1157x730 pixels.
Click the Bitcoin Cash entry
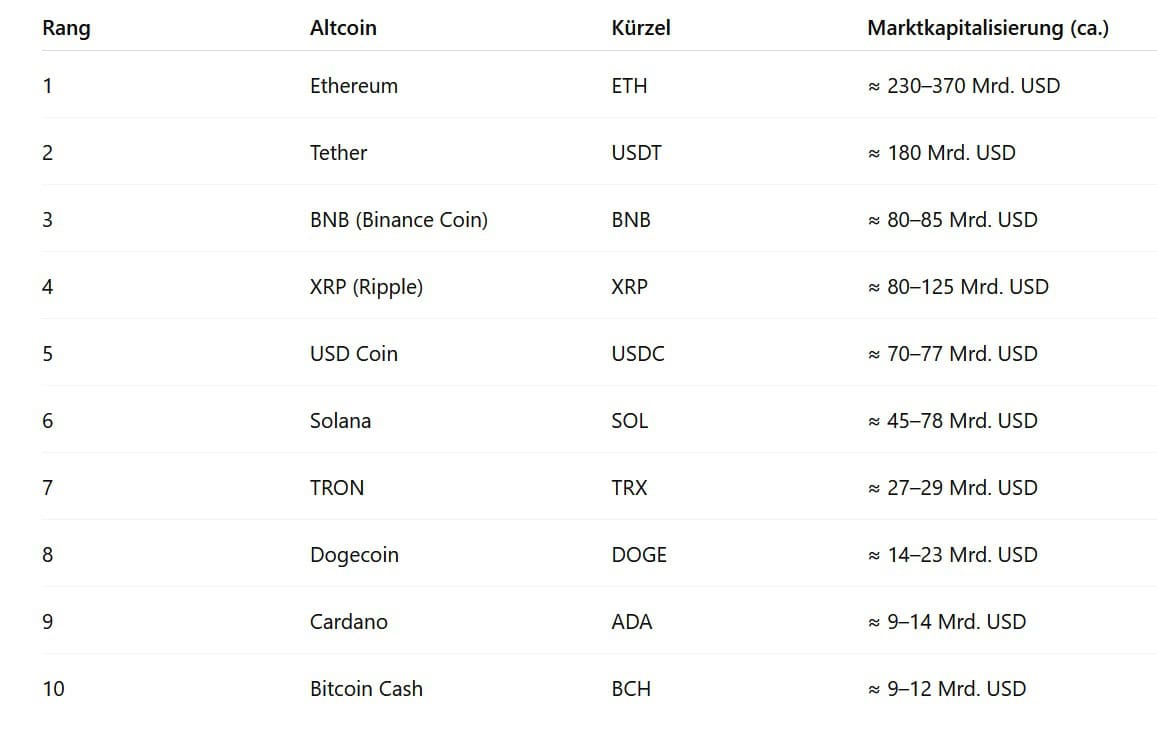click(366, 689)
